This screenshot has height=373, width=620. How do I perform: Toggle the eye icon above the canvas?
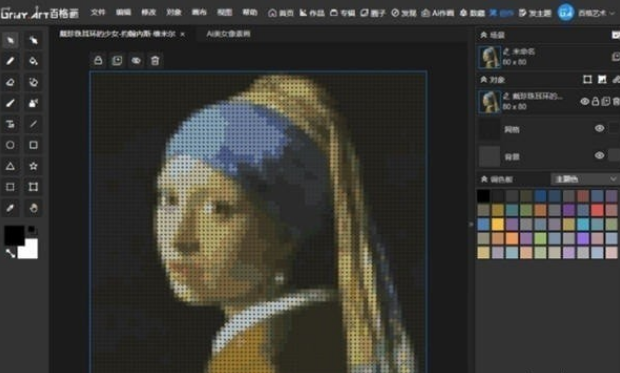click(x=136, y=61)
